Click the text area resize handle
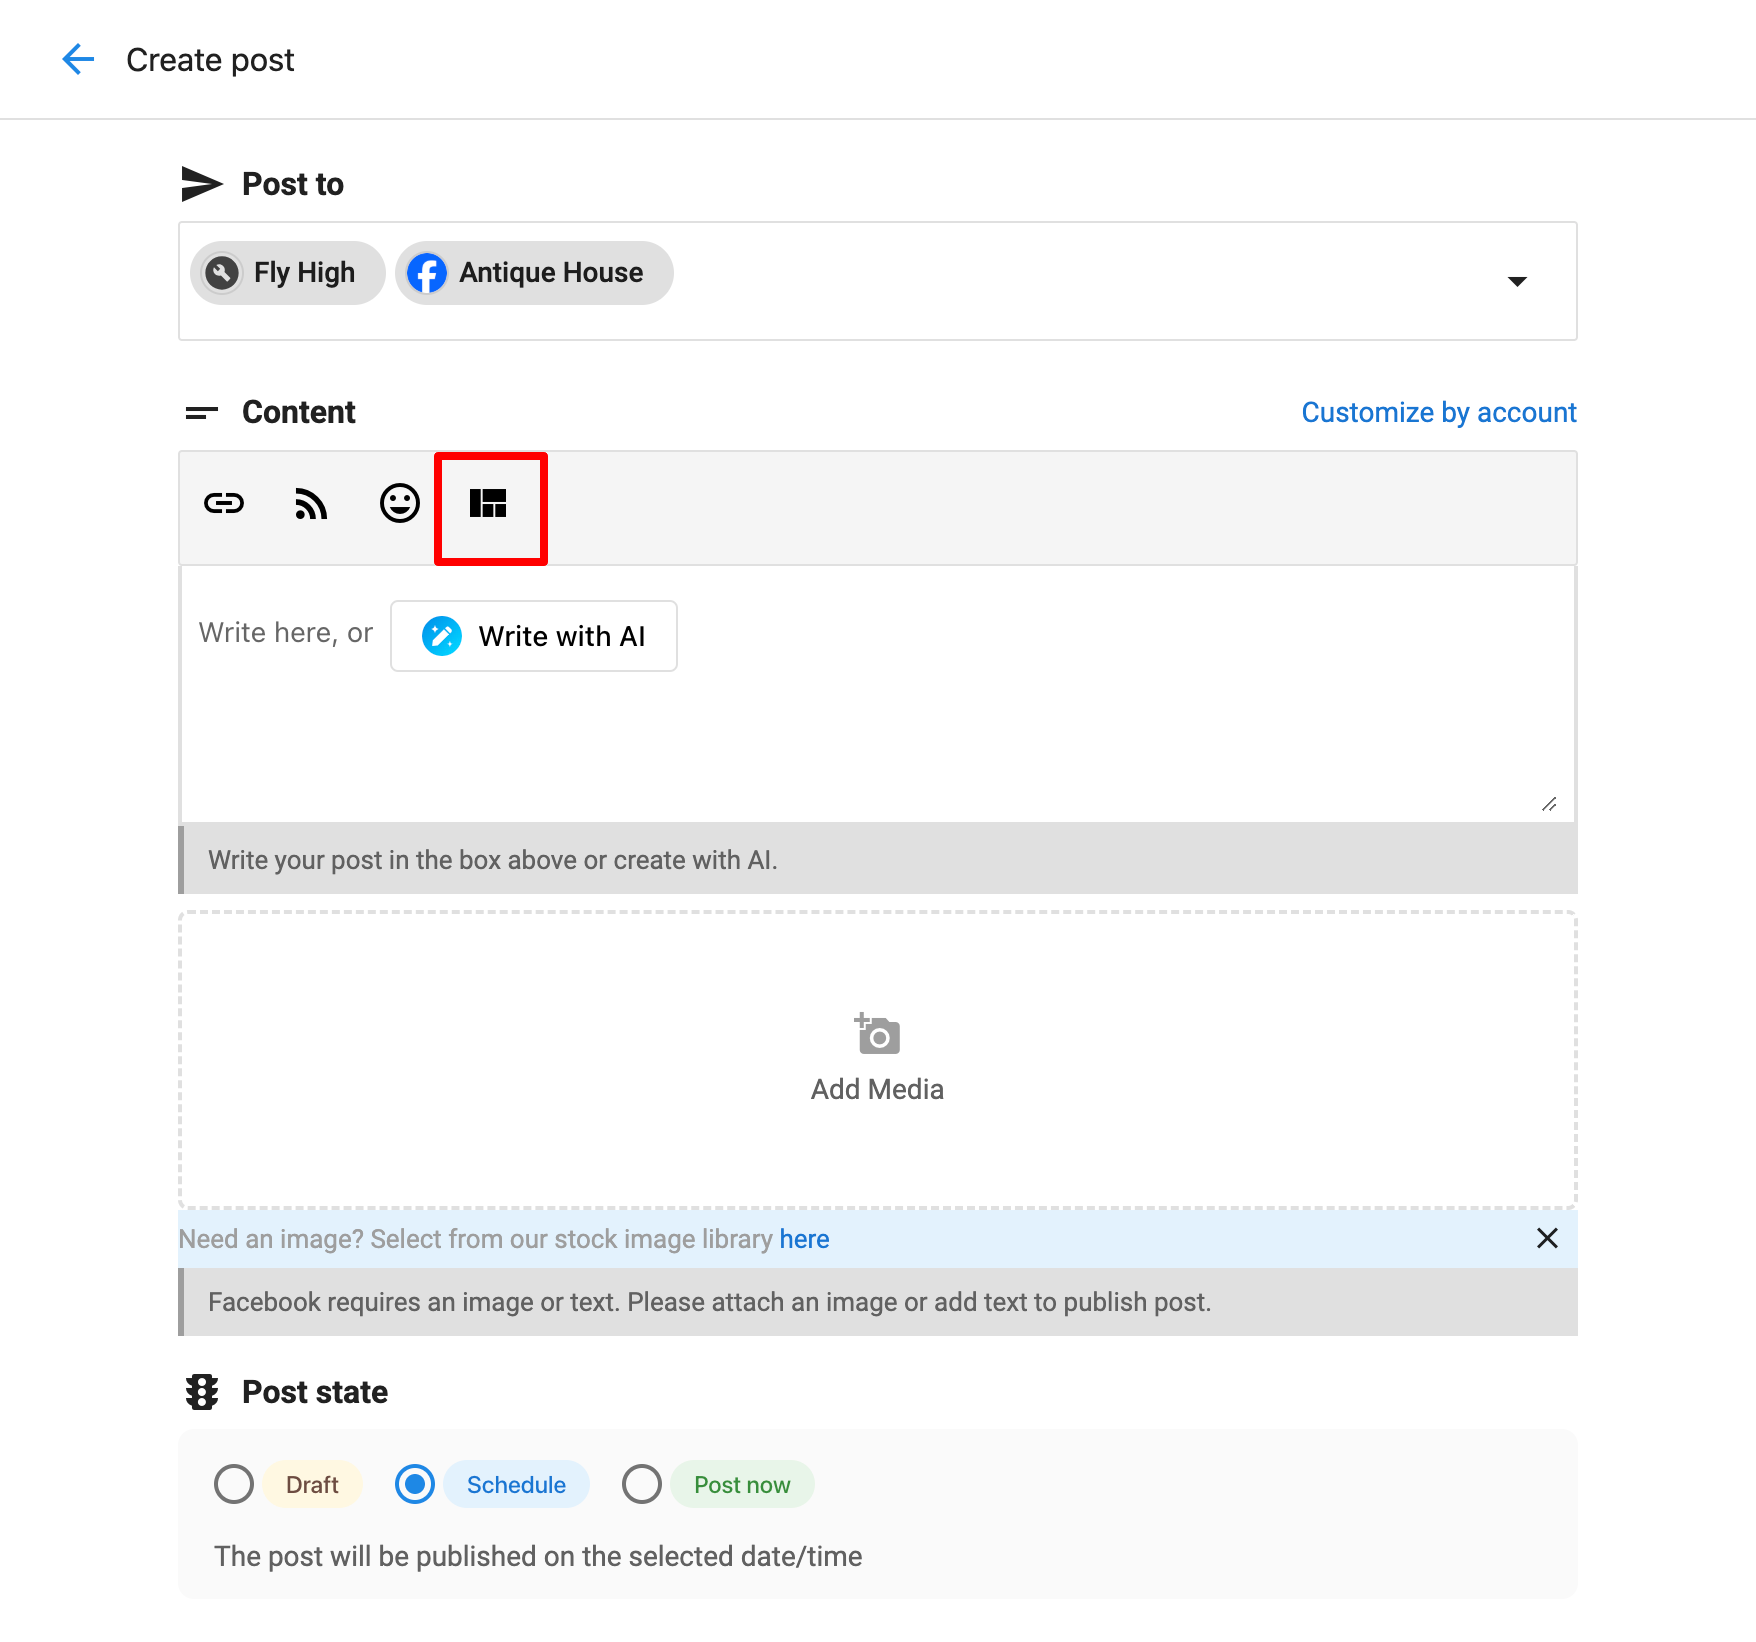Viewport: 1756px width, 1642px height. tap(1549, 804)
